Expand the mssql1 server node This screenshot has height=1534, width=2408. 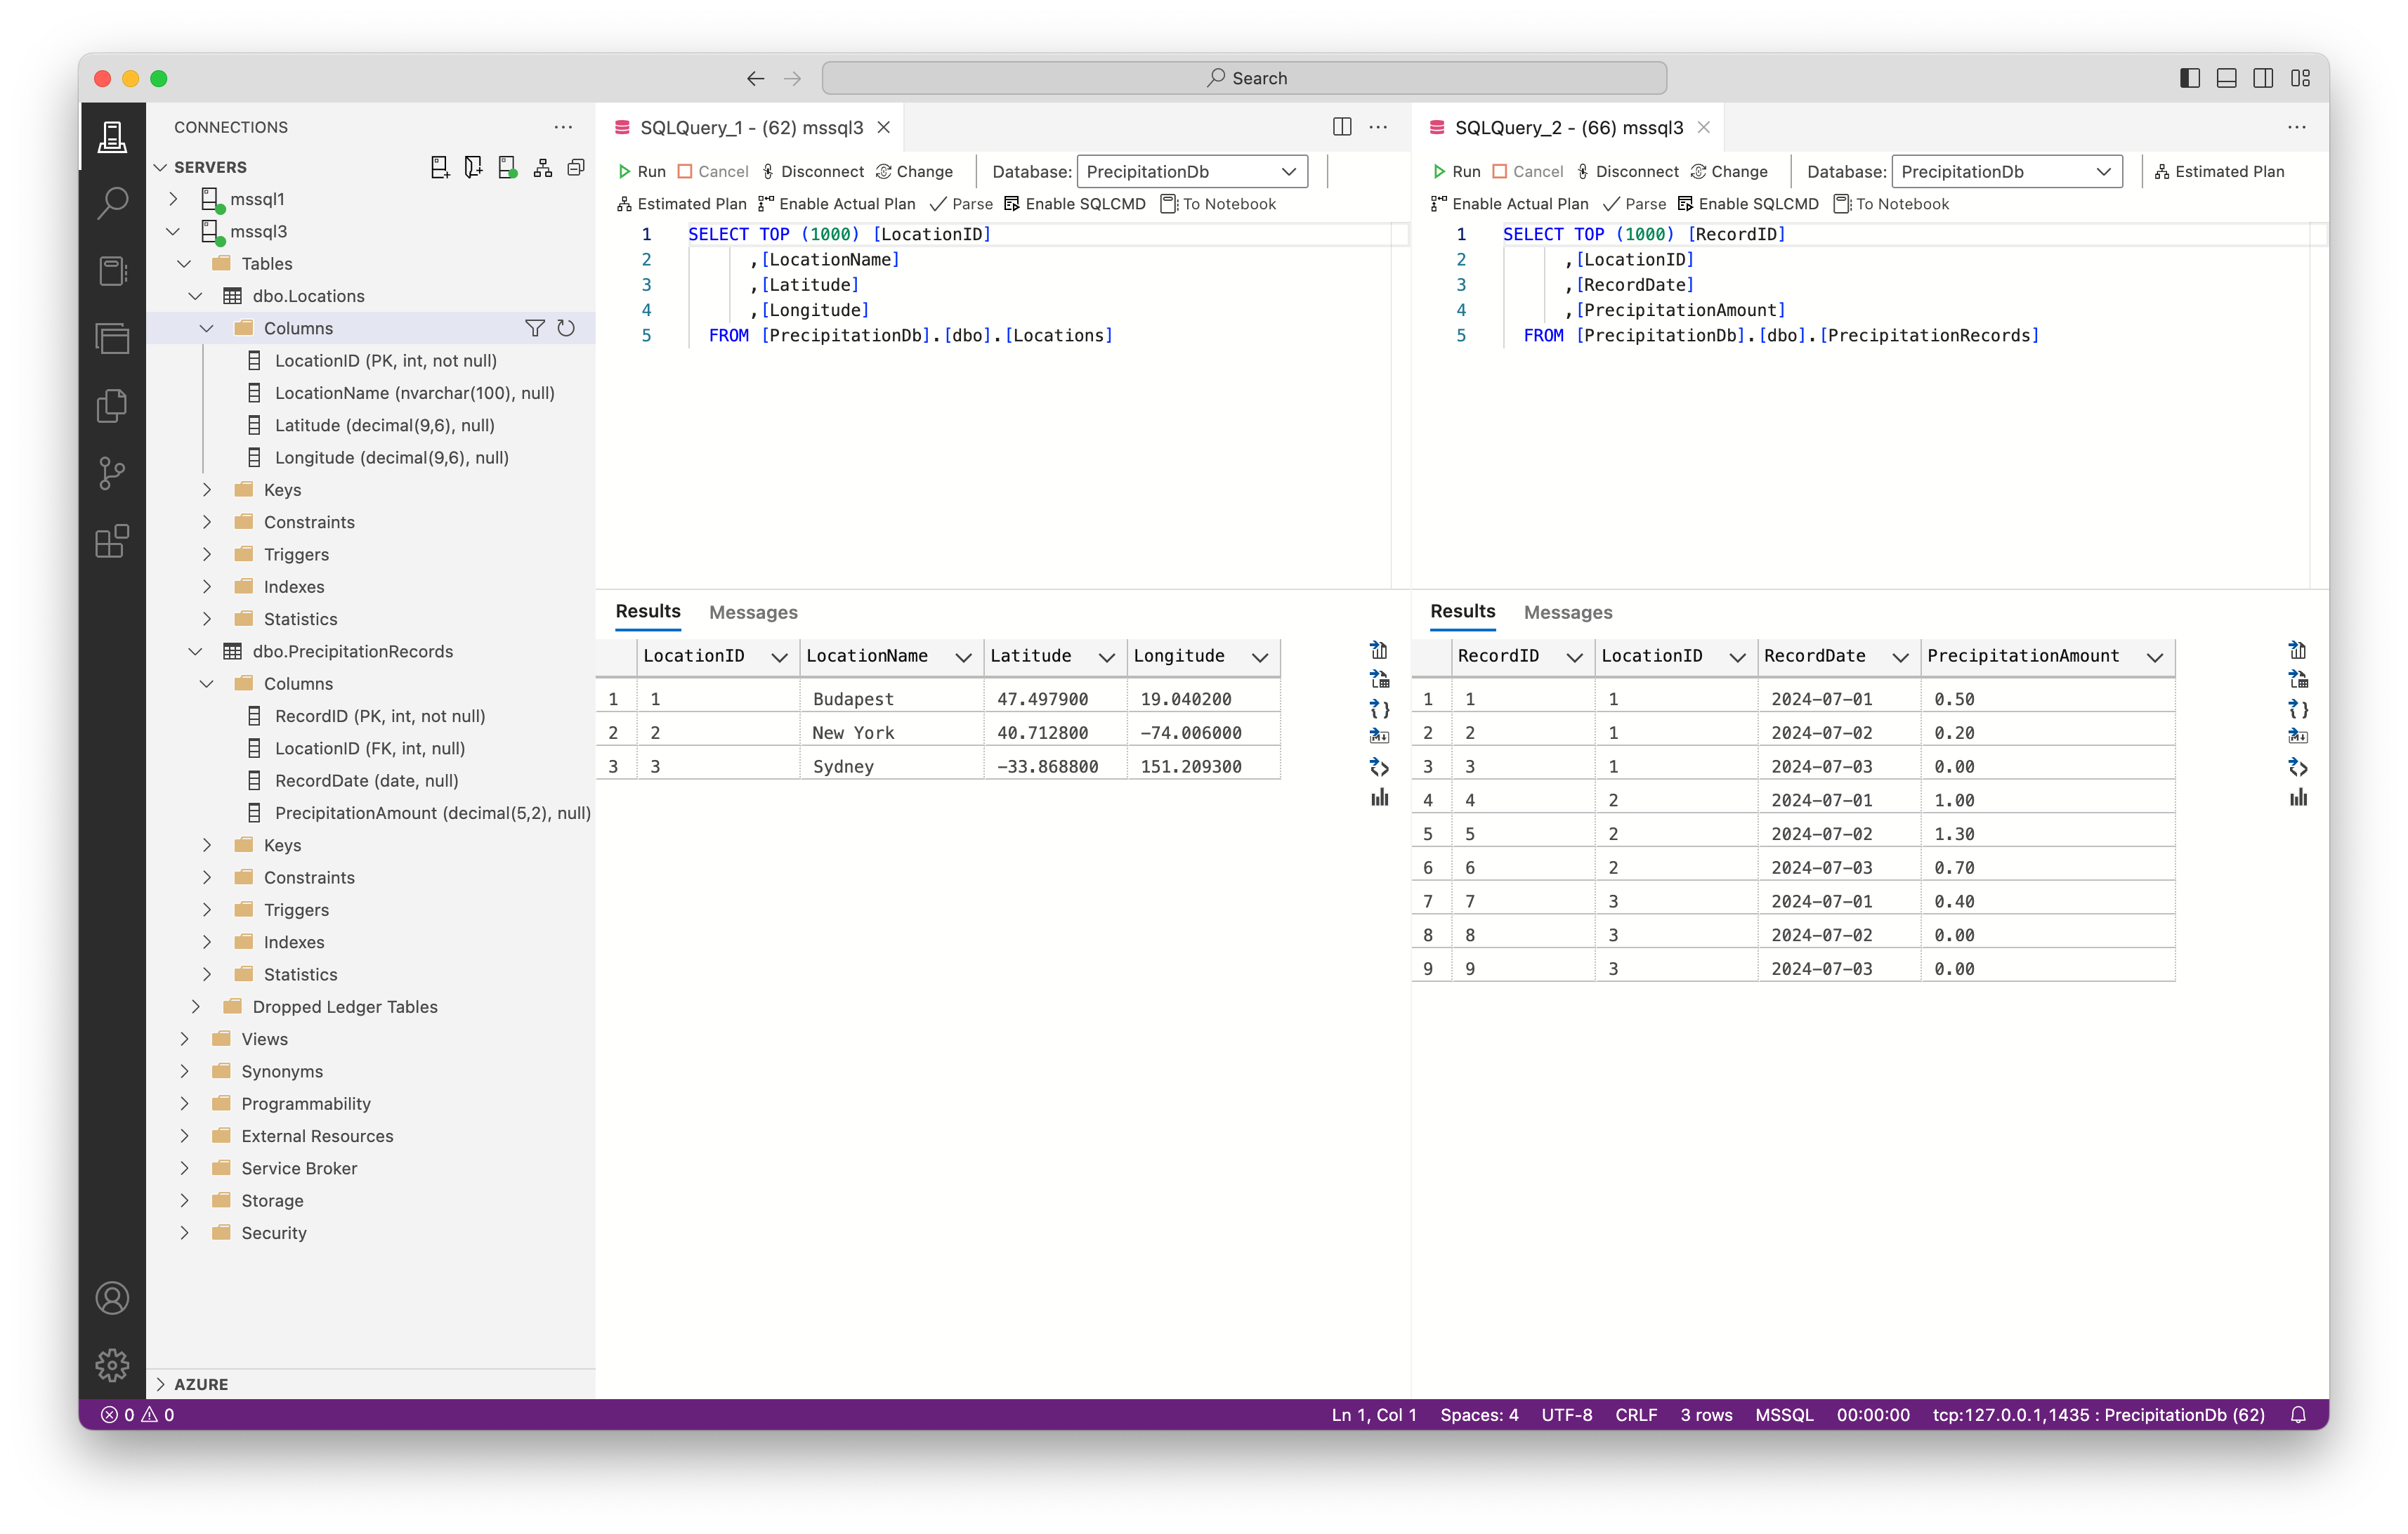(x=174, y=199)
